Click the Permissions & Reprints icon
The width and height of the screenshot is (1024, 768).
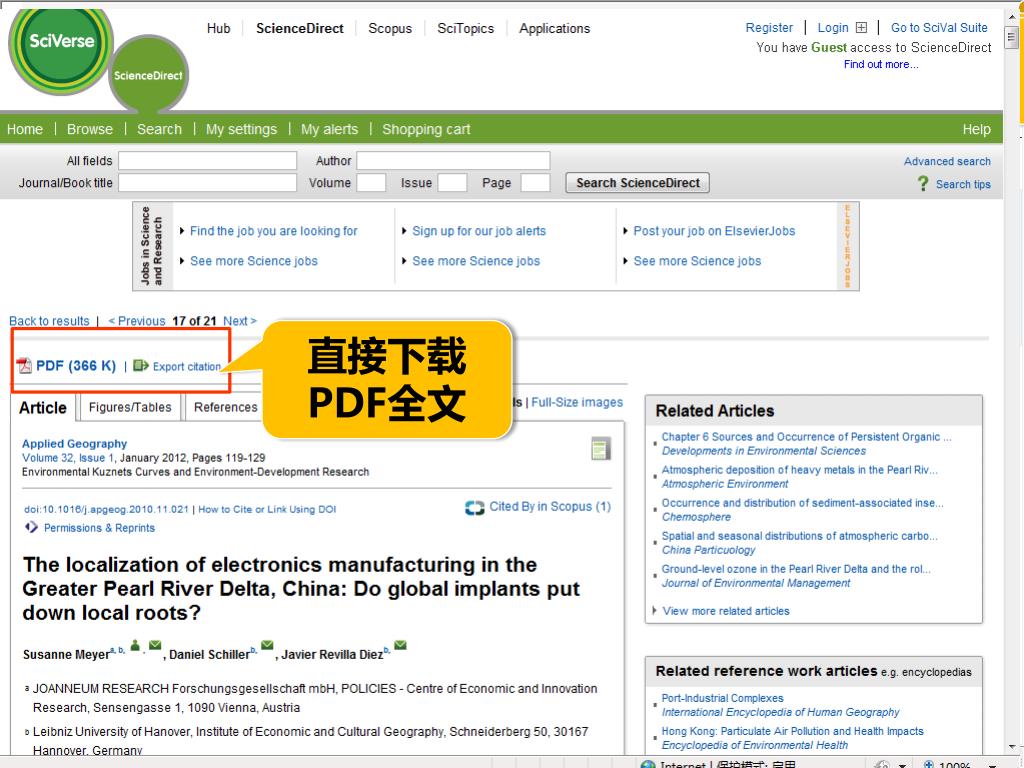coord(31,527)
